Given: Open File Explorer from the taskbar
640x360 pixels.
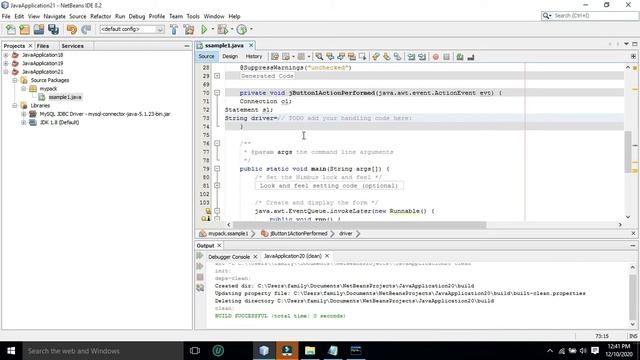Looking at the screenshot, I should click(310, 351).
